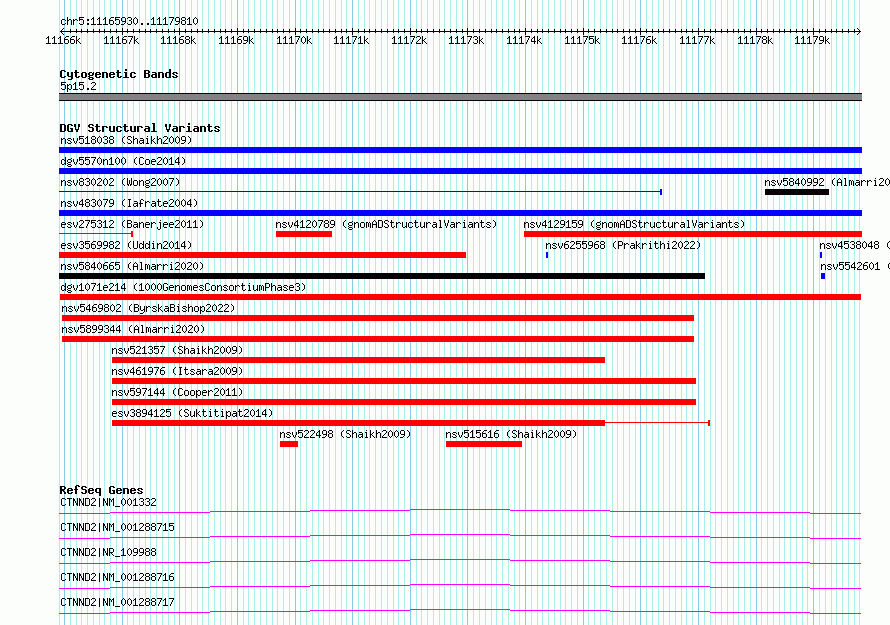
Task: Click the nsv4129159 (gnomADStructuralVariants) label
Action: [x=635, y=224]
